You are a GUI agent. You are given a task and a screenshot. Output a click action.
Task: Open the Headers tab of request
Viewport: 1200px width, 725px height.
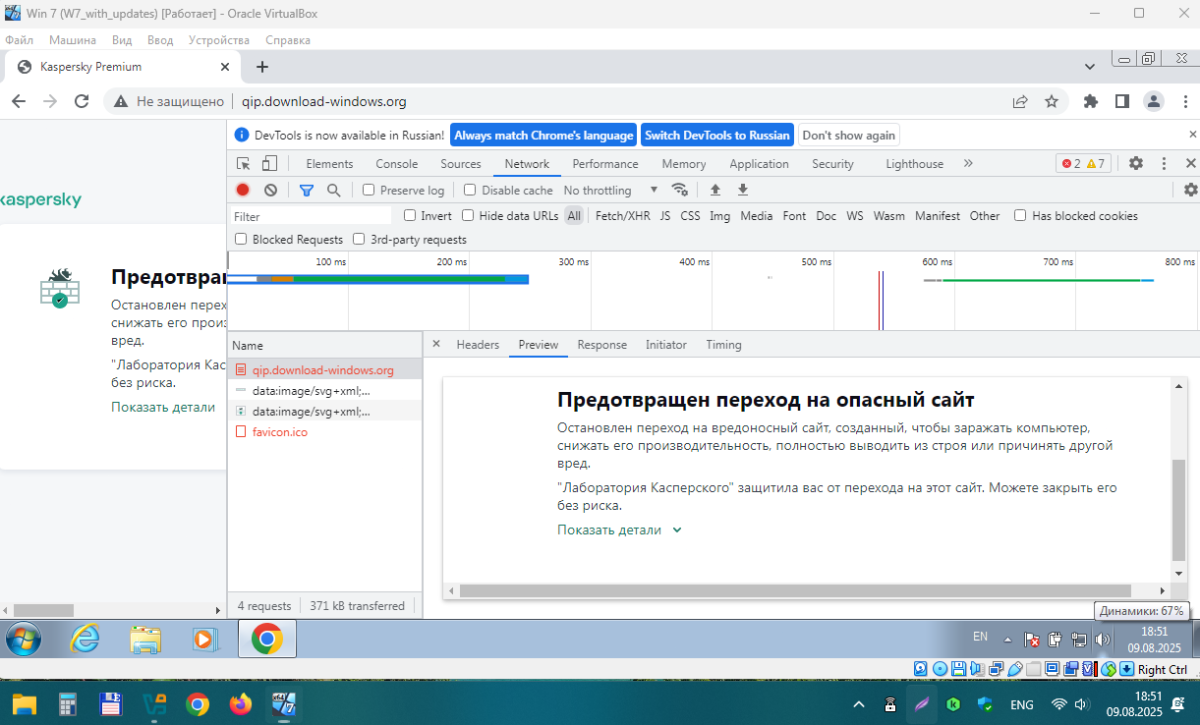click(x=478, y=344)
